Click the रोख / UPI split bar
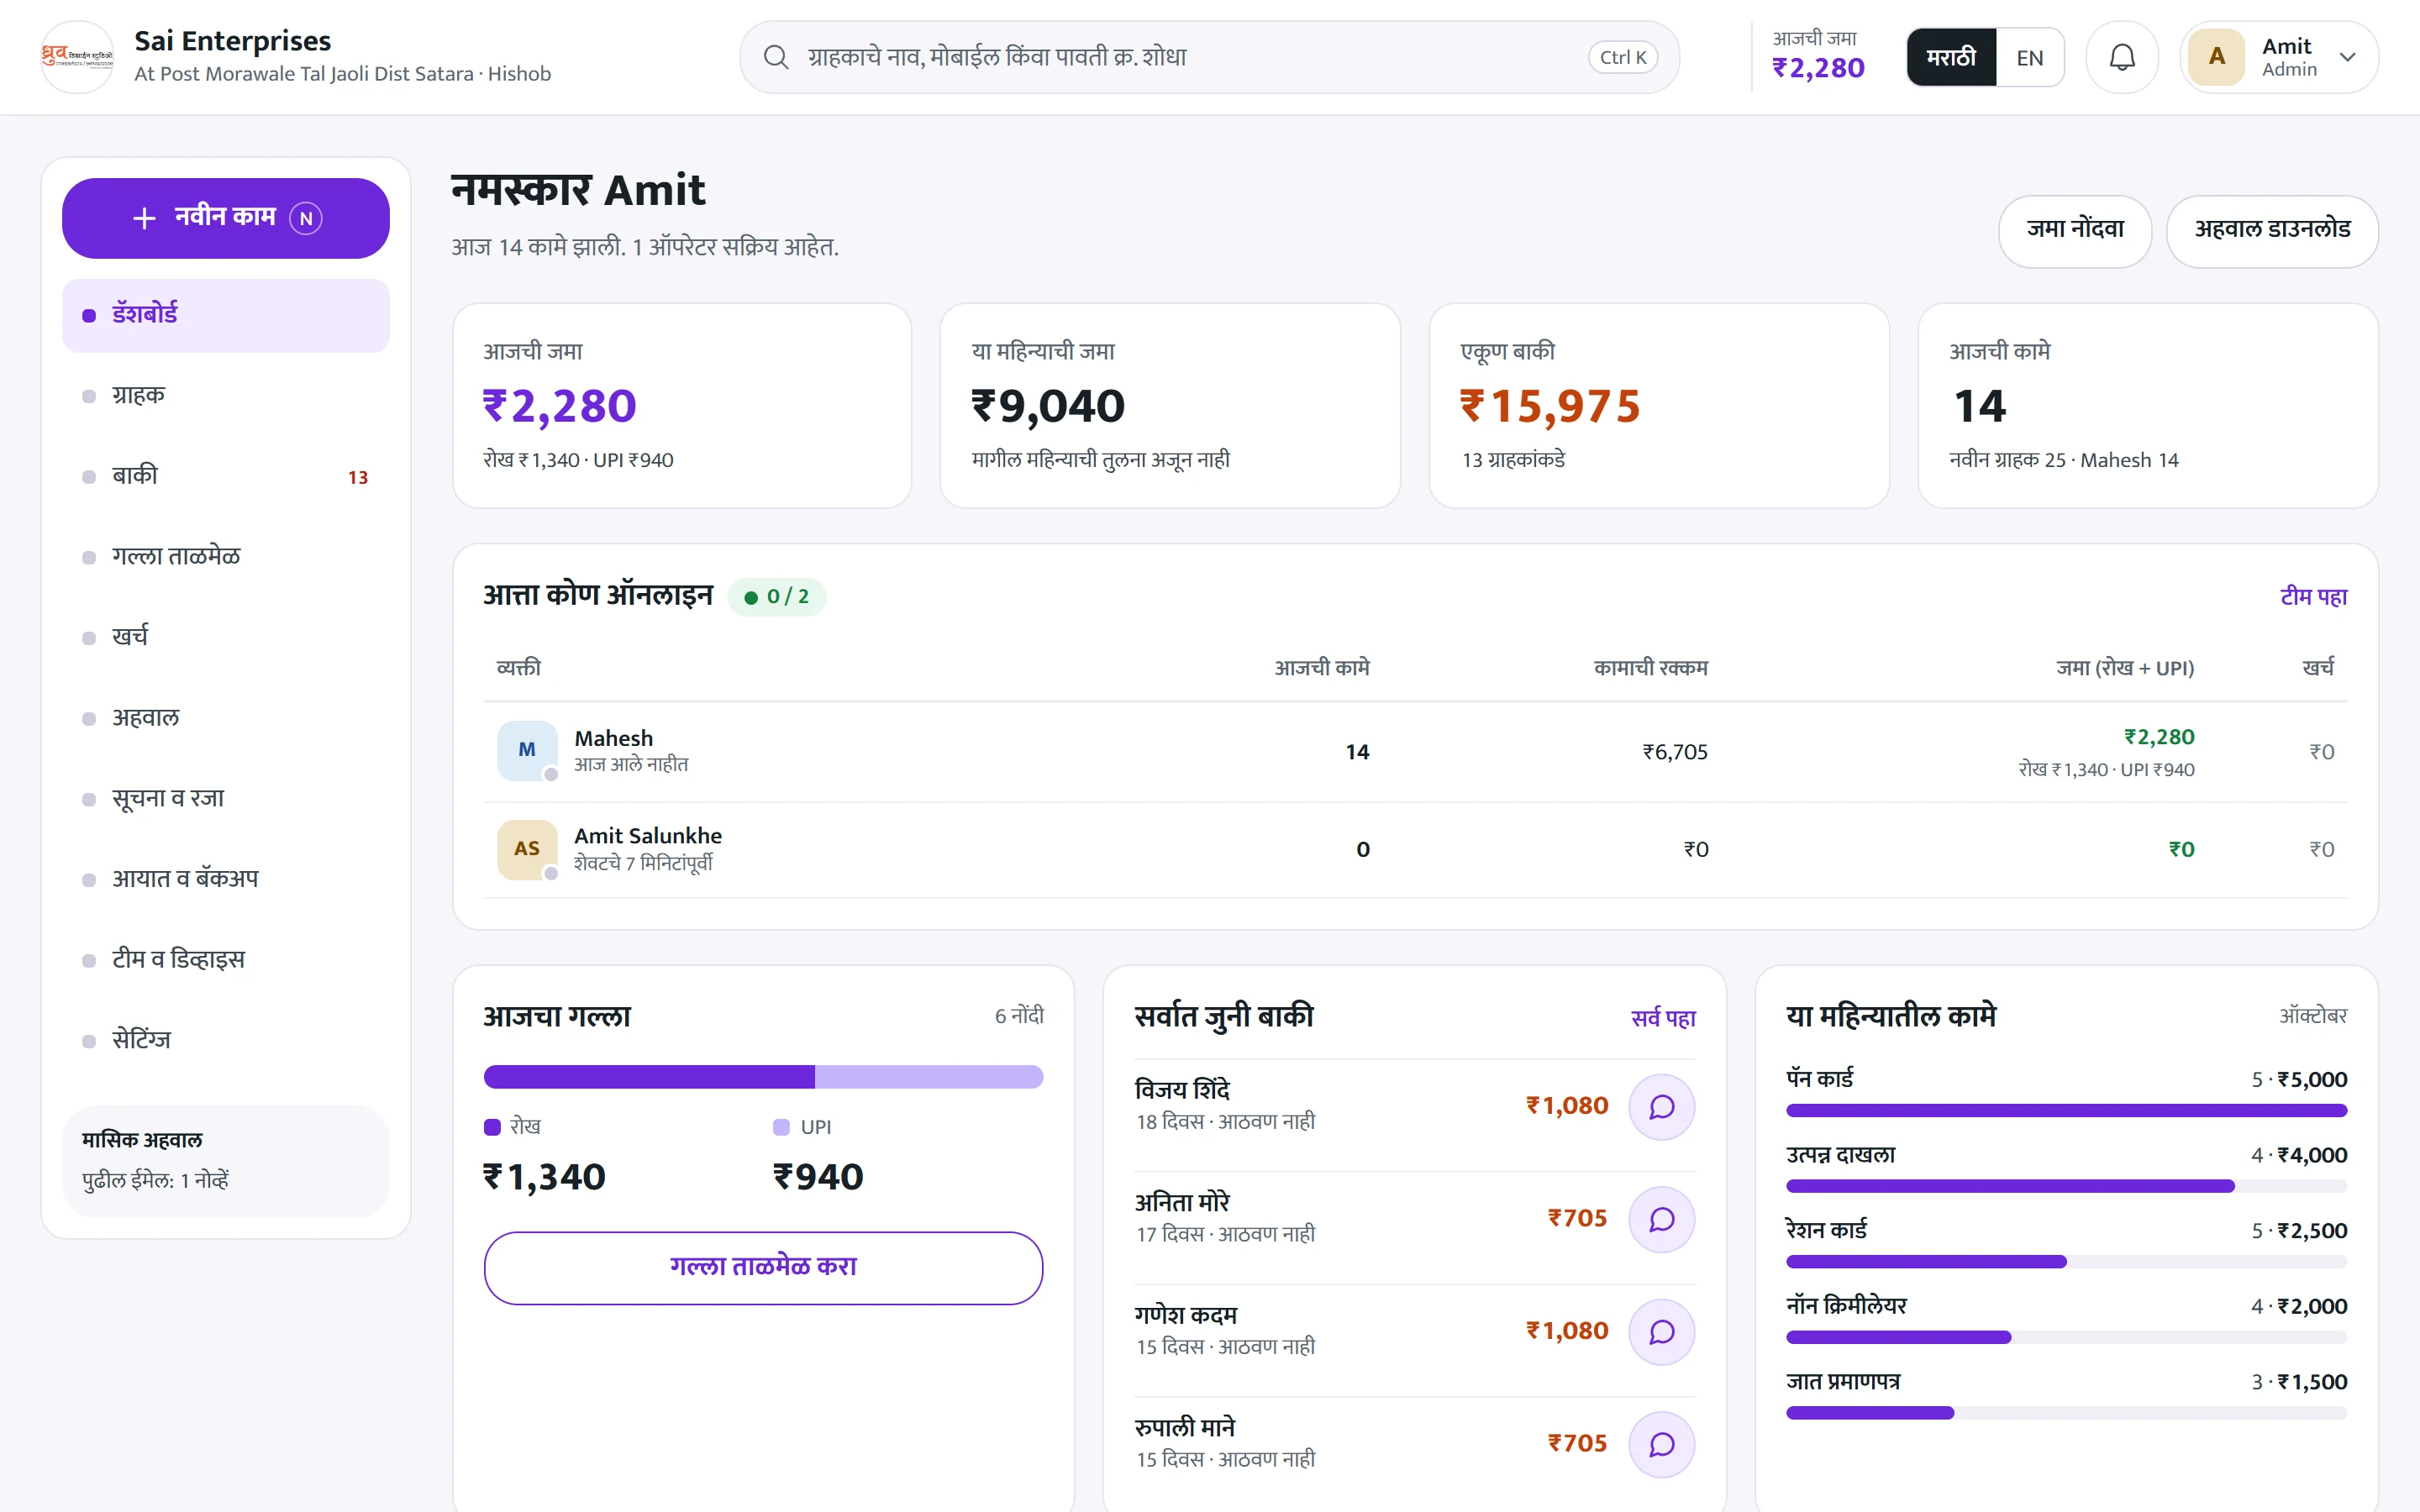 pyautogui.click(x=763, y=1077)
